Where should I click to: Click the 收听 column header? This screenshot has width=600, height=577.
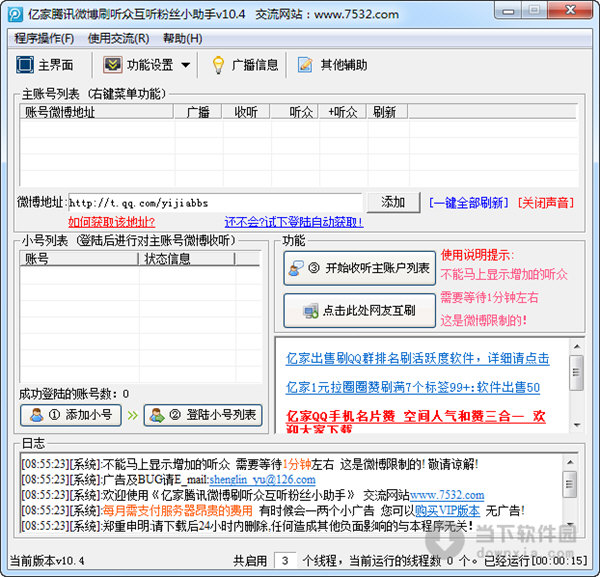246,112
